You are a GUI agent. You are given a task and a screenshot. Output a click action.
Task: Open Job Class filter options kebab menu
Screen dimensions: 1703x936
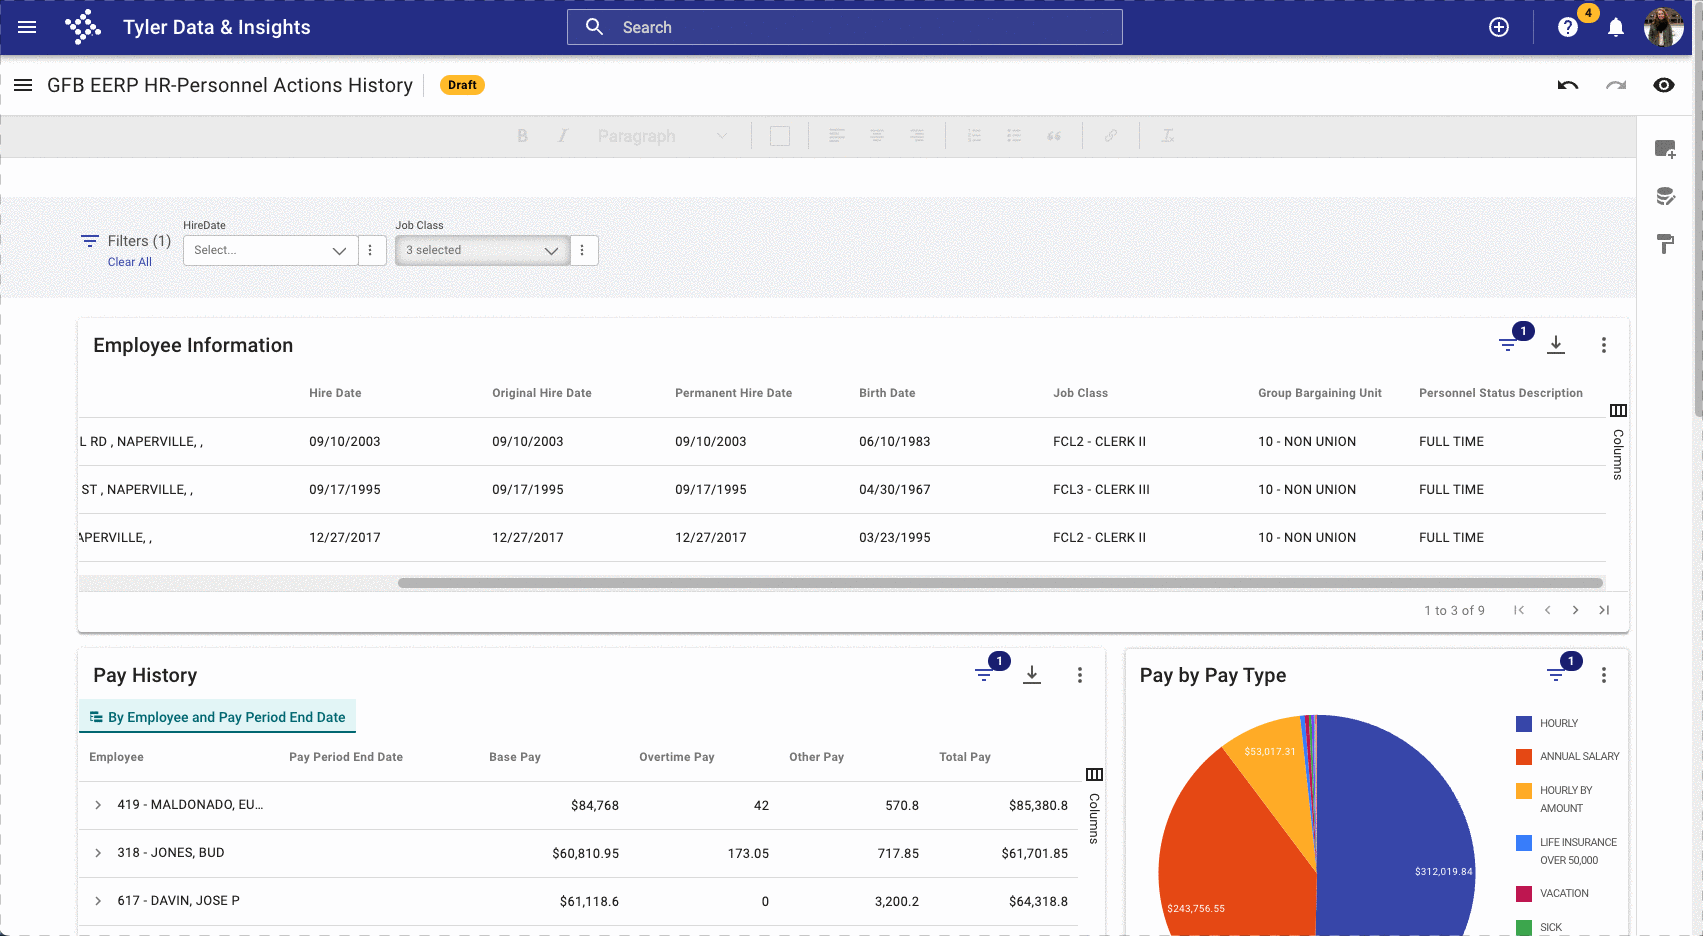coord(583,250)
